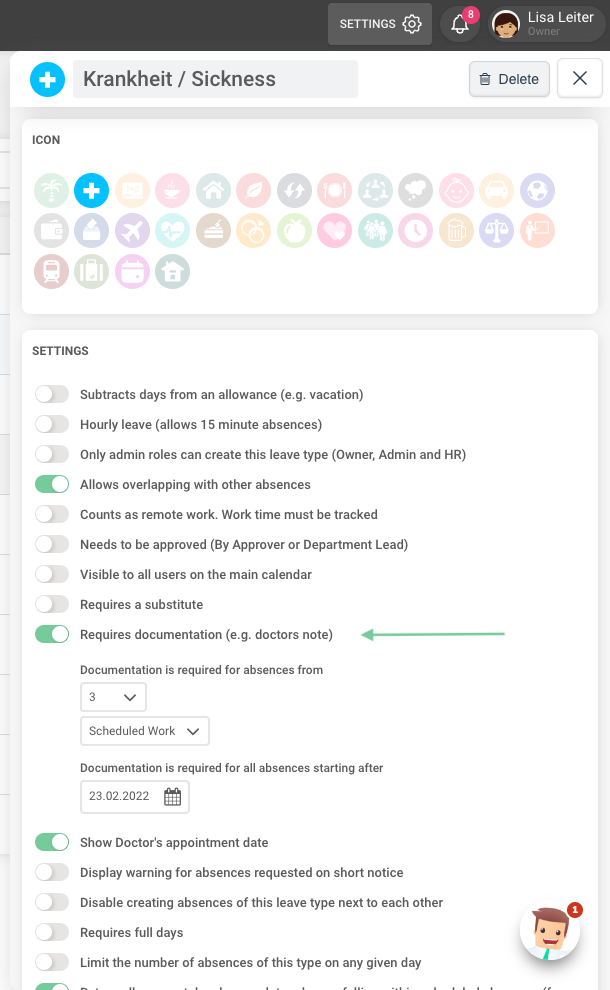Choose the clock icon from the icon grid
This screenshot has height=990, width=610.
tap(415, 230)
